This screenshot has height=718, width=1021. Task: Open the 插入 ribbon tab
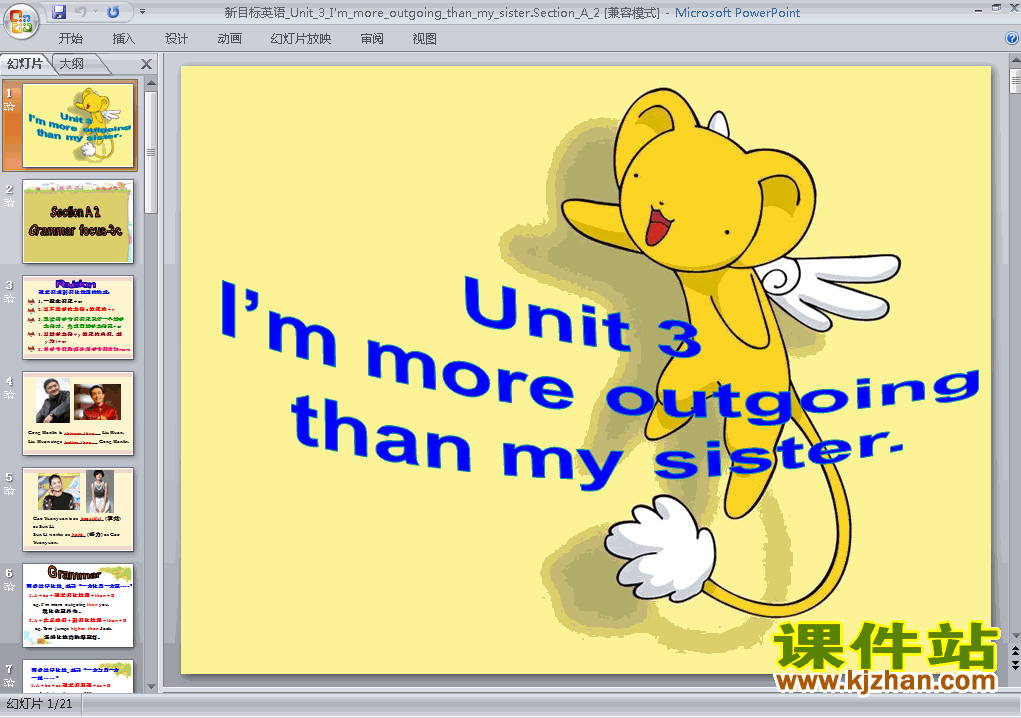(124, 39)
